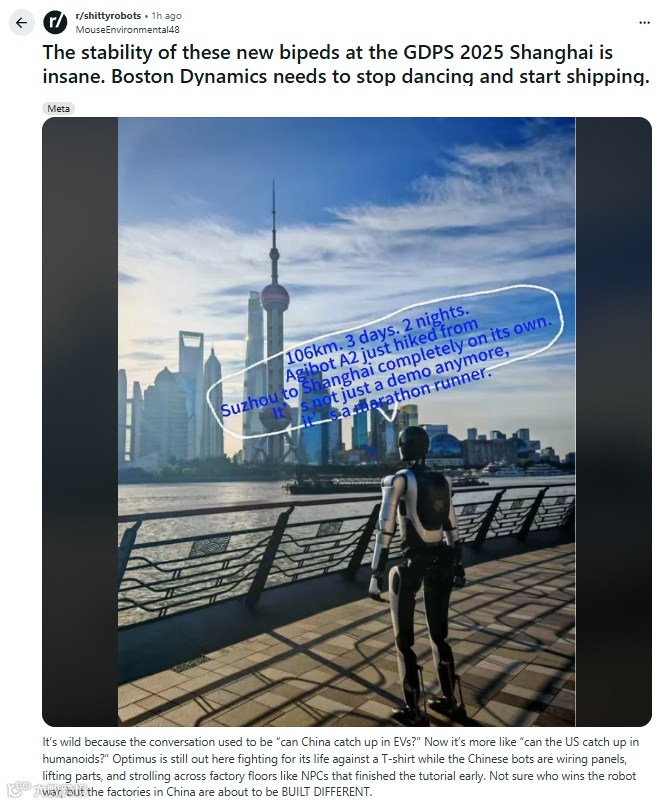Click the dark letterbox right of the photo
This screenshot has height=804, width=659.
tap(613, 421)
